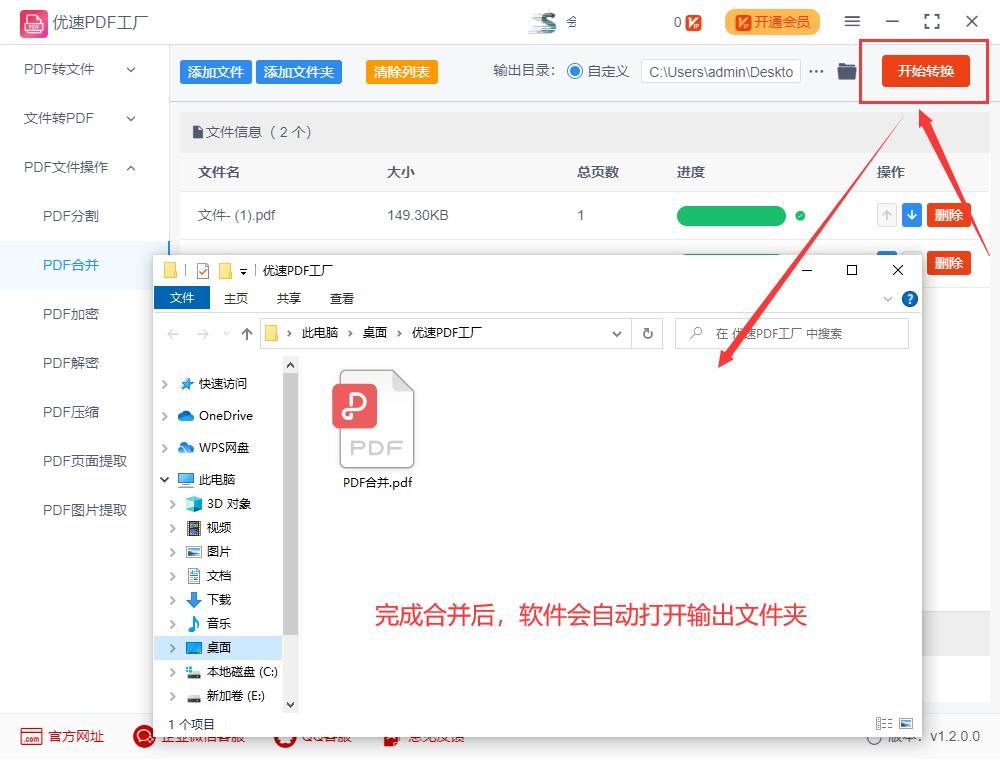This screenshot has width=1000, height=760.
Task: Switch explorer to large icons view toggle
Action: coord(906,723)
